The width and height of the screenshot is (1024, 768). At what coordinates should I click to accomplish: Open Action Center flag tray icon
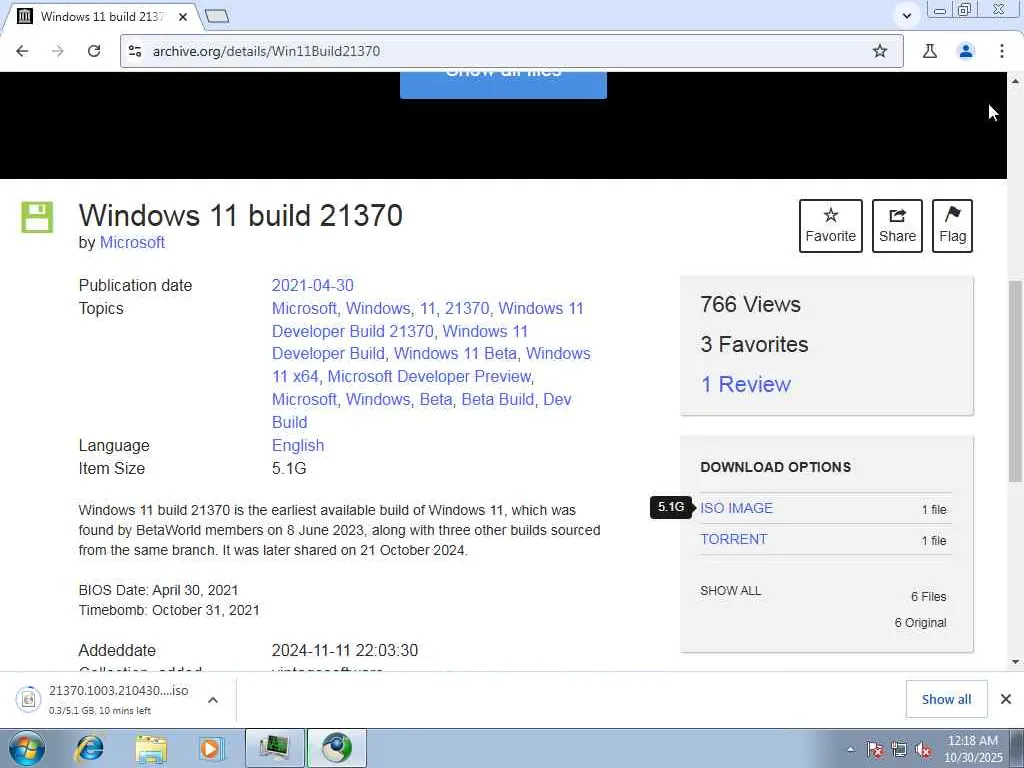[875, 750]
